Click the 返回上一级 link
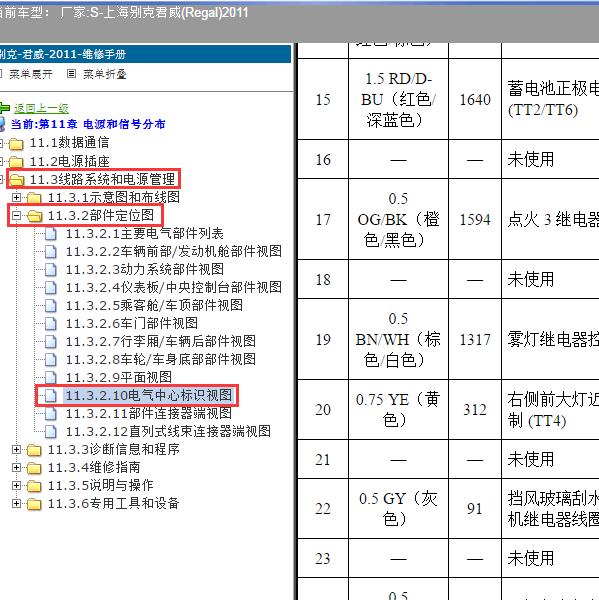599x600 pixels. point(41,109)
